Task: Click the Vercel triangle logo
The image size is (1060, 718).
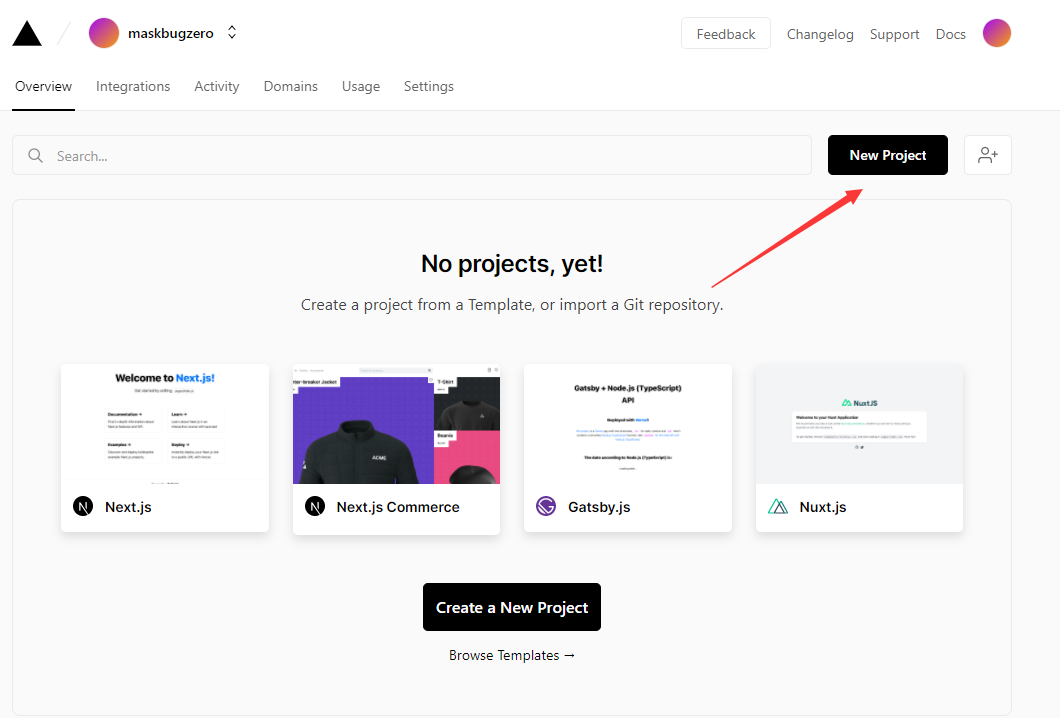Action: (x=27, y=33)
